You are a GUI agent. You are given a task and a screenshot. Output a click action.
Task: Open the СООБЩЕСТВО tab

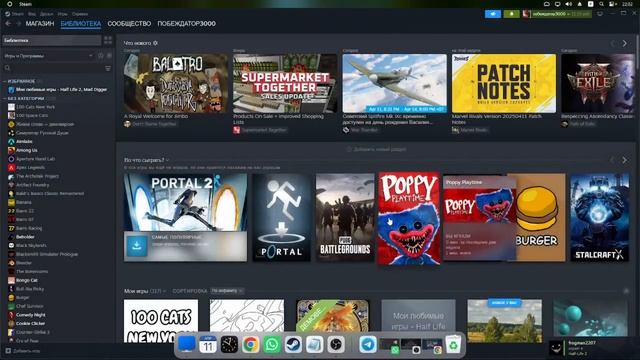point(129,24)
